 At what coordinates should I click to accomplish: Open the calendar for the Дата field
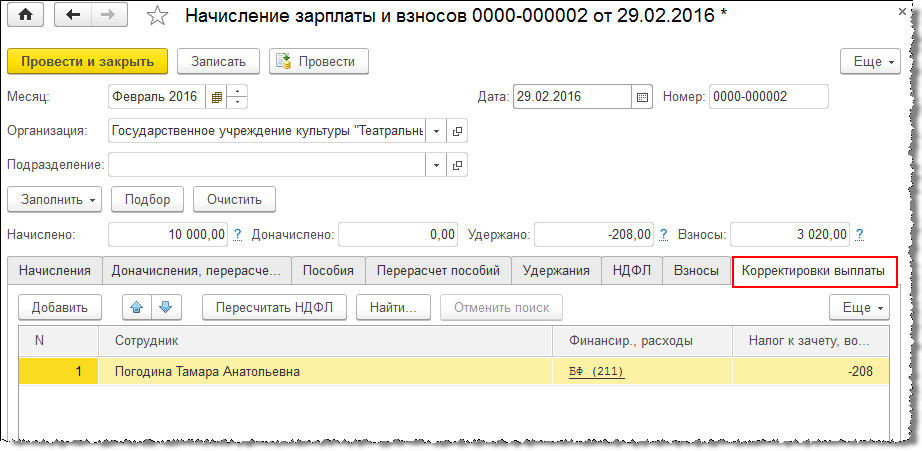coord(643,97)
